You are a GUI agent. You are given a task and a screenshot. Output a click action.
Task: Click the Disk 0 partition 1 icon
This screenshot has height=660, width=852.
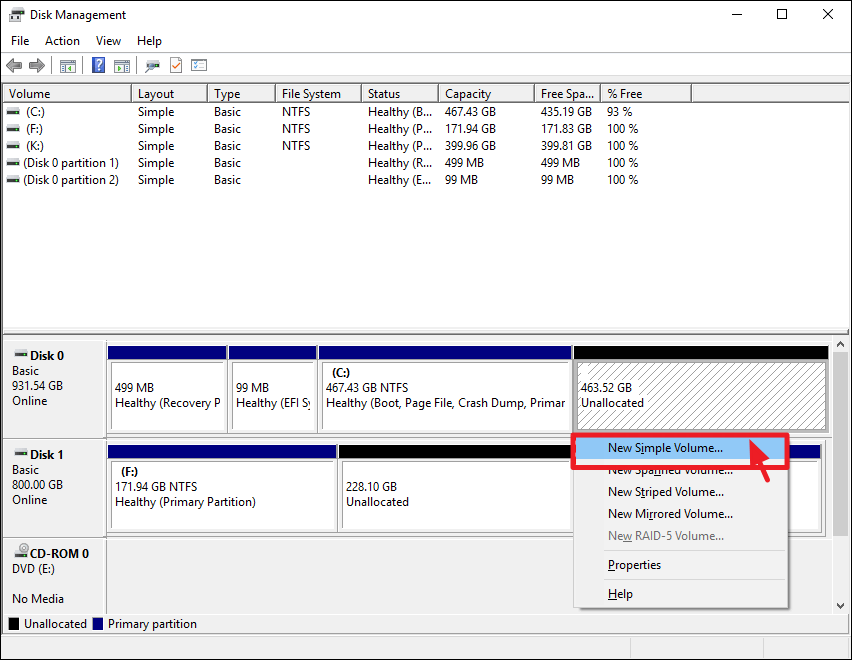(x=13, y=163)
